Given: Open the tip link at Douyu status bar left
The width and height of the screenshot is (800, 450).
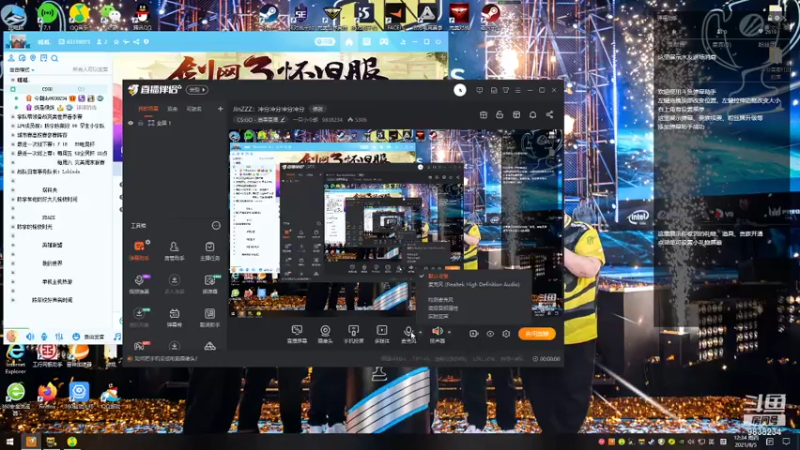Looking at the screenshot, I should 165,359.
